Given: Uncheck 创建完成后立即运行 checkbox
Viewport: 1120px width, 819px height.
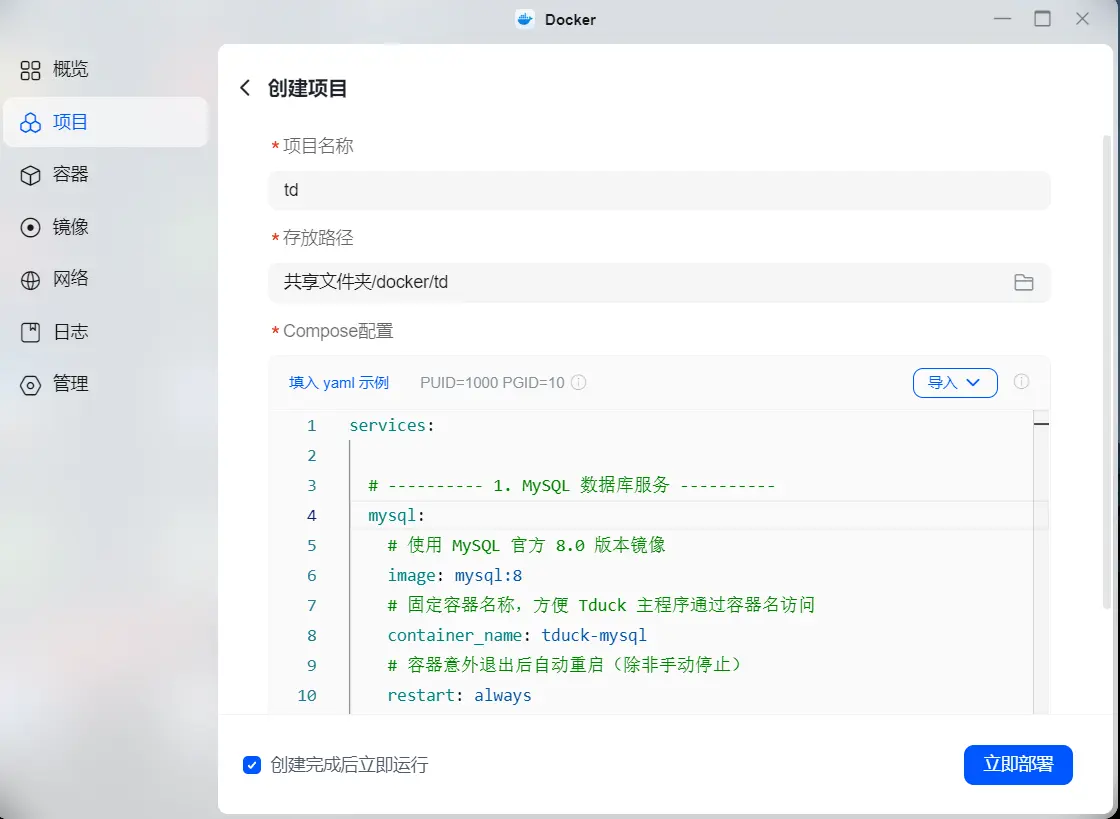Looking at the screenshot, I should 251,765.
